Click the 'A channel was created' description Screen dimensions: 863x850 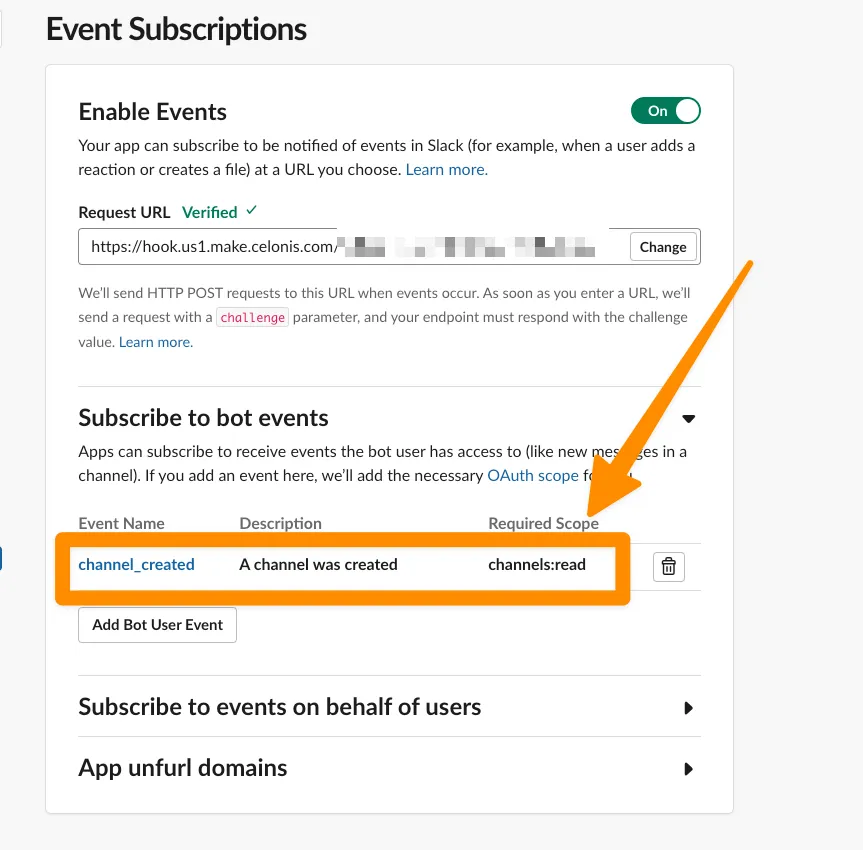pyautogui.click(x=319, y=565)
